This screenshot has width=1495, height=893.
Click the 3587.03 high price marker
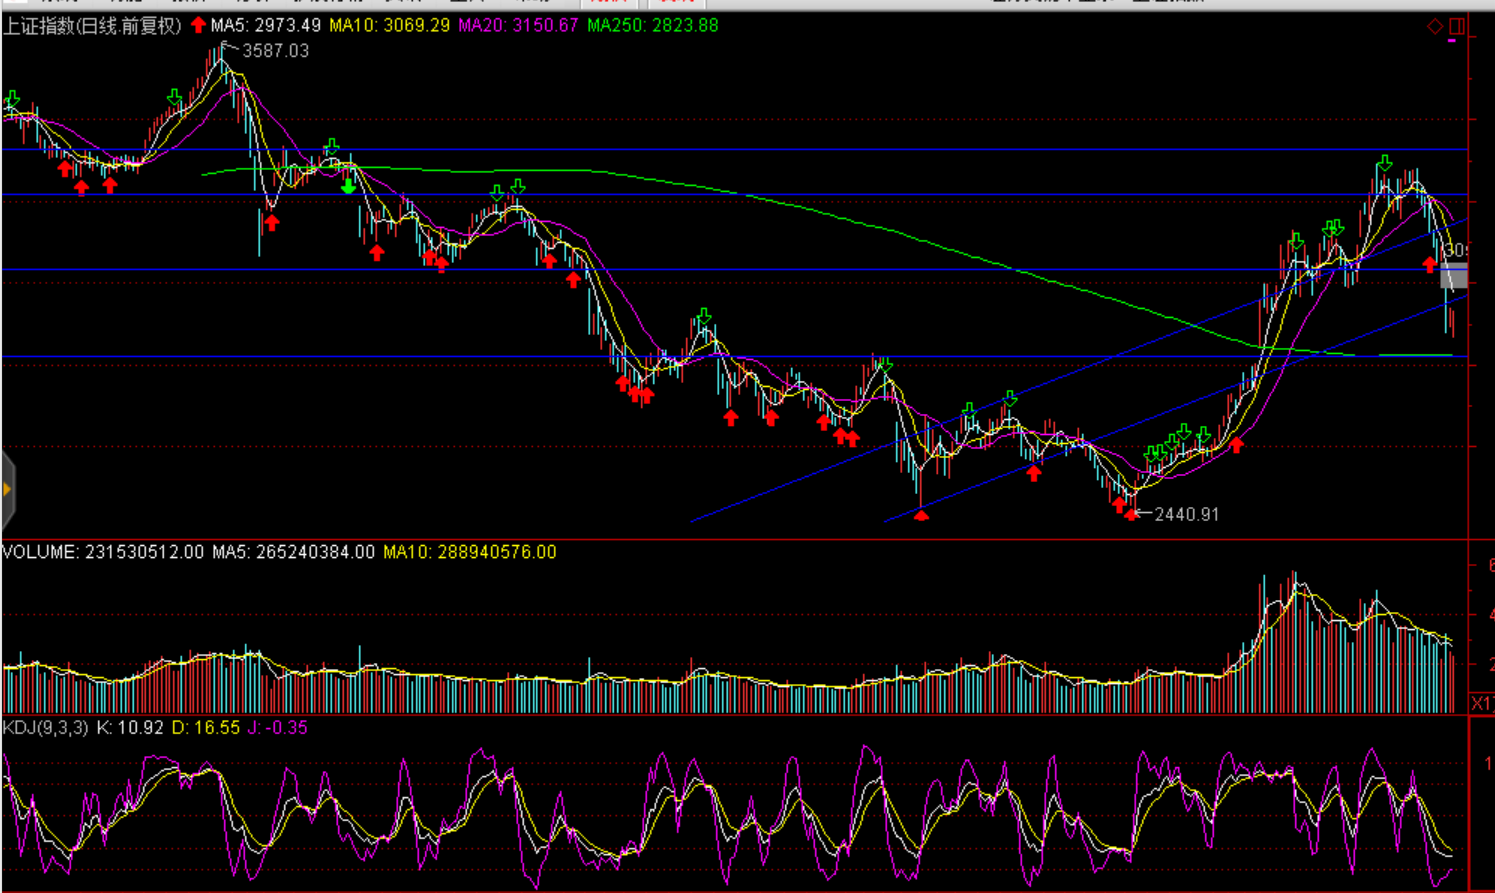(275, 51)
